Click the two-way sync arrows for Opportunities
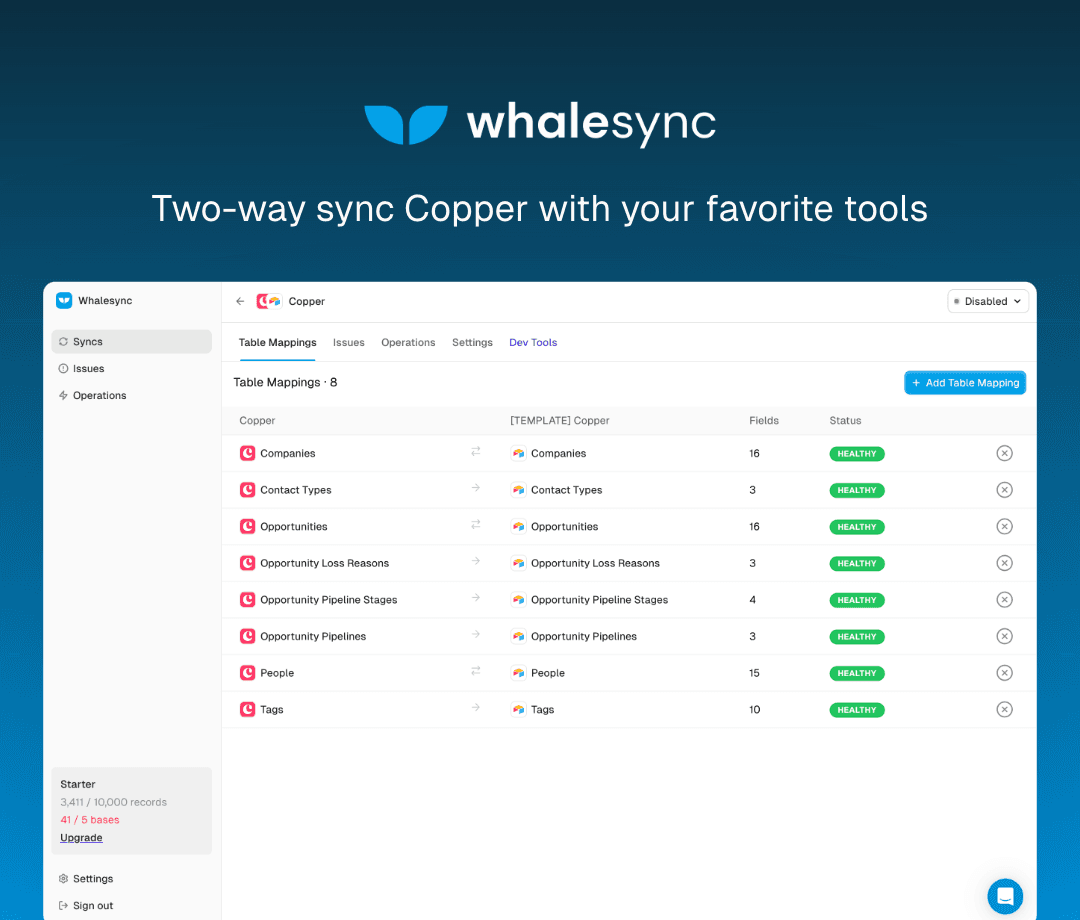 point(475,525)
